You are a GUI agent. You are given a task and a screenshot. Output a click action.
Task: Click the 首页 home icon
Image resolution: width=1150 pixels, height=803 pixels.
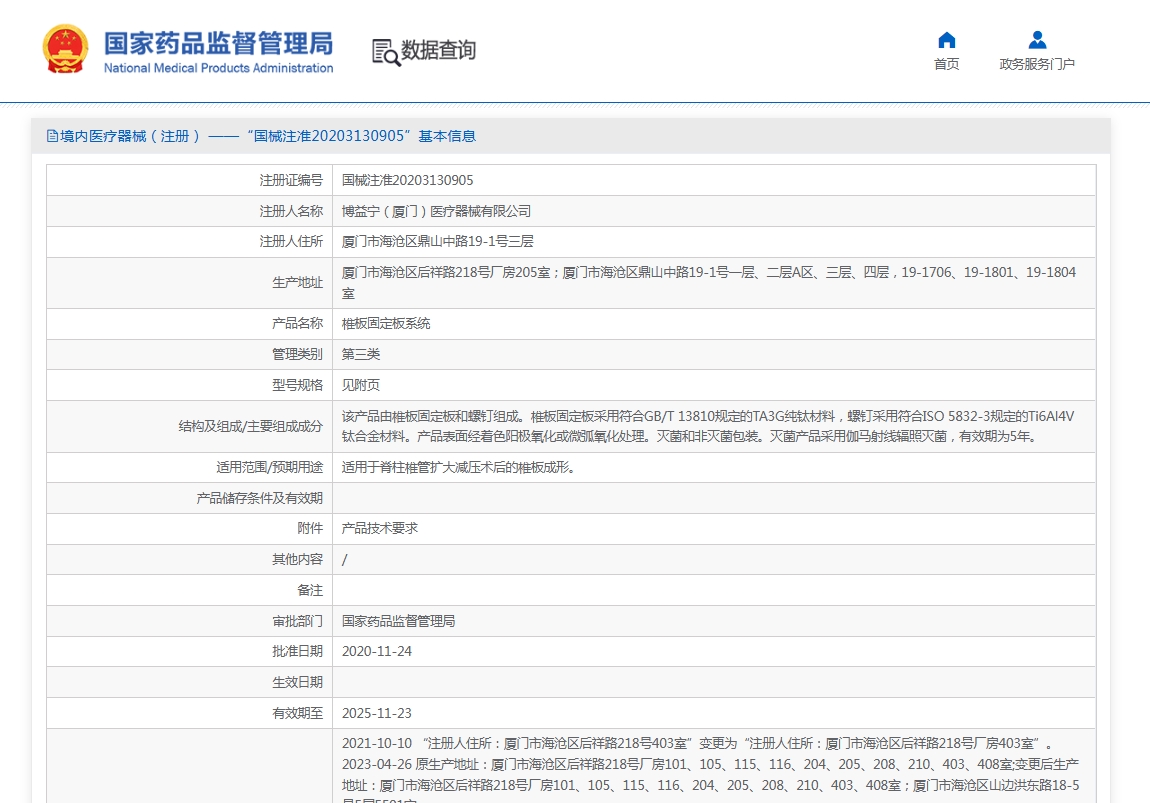(947, 40)
